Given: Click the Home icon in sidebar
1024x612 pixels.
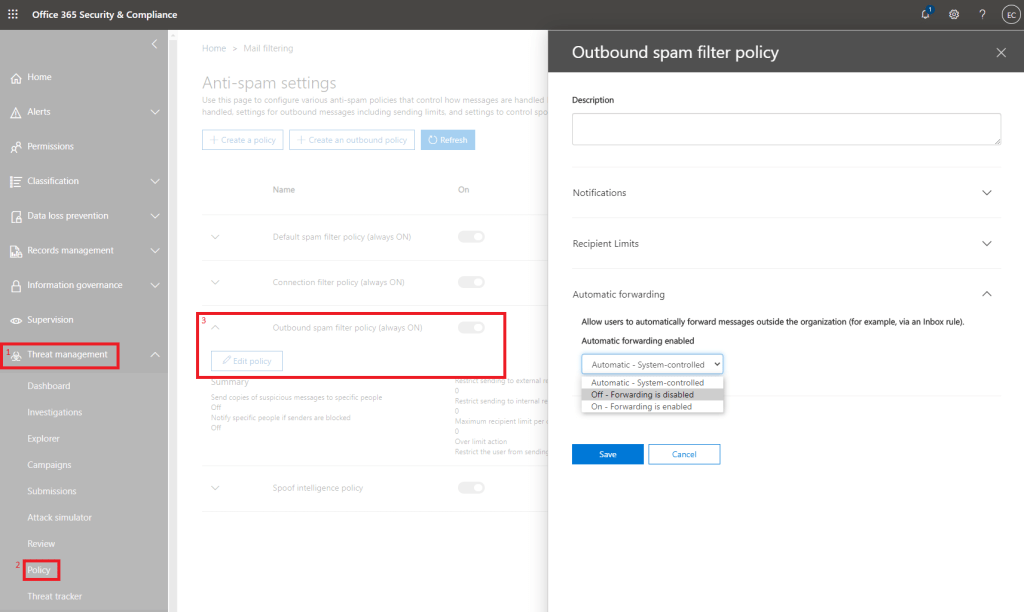Looking at the screenshot, I should tap(16, 78).
